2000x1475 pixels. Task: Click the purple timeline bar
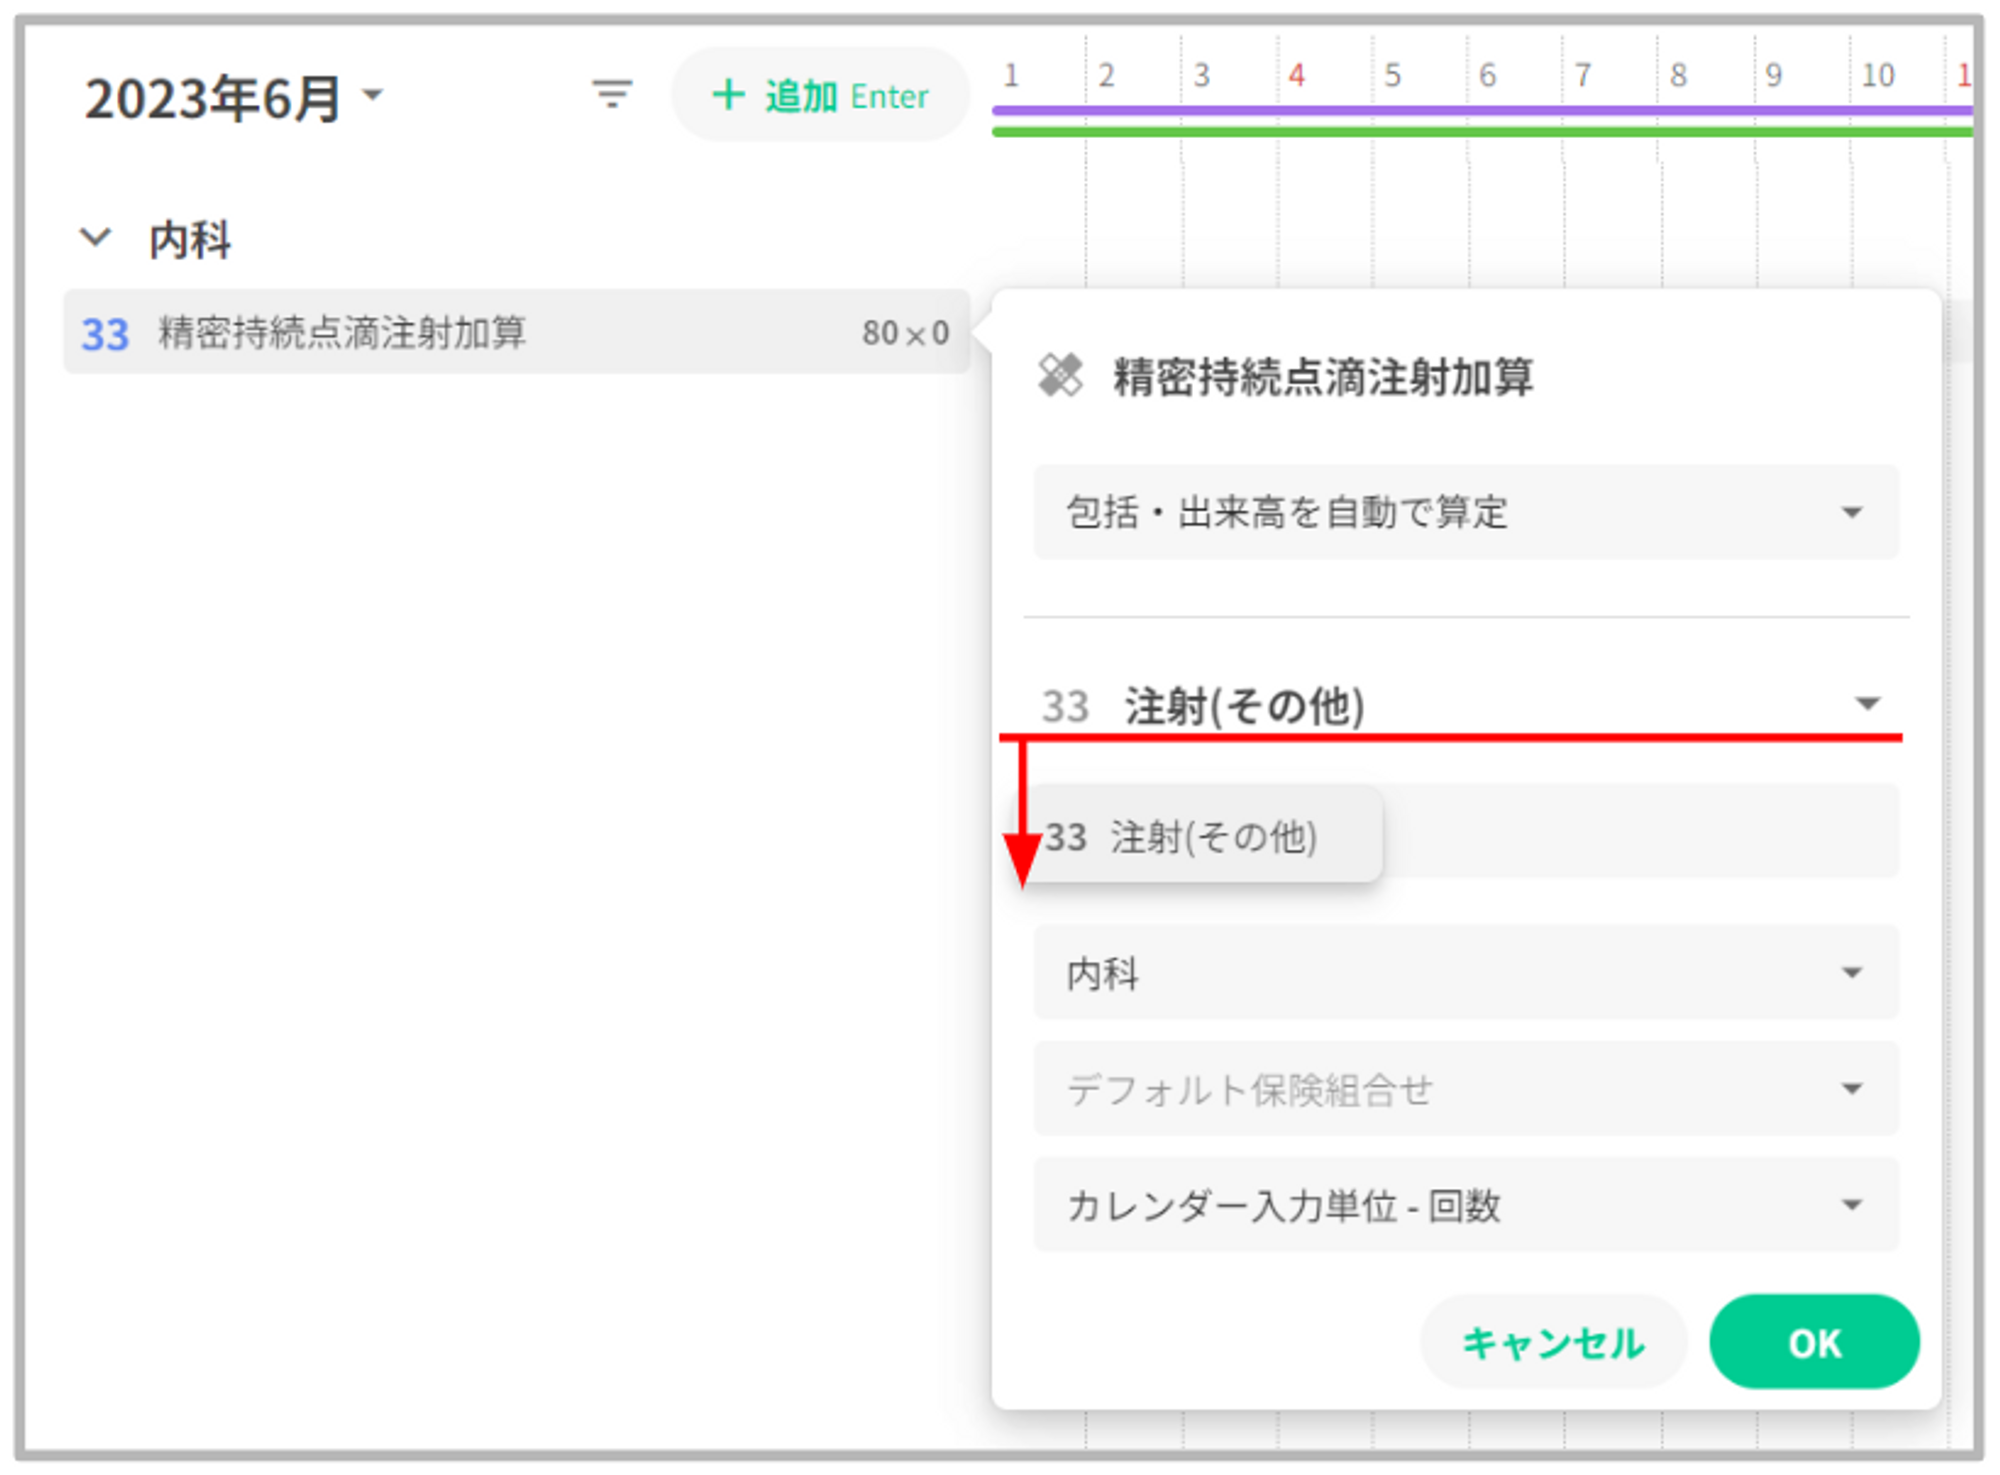tap(1480, 110)
